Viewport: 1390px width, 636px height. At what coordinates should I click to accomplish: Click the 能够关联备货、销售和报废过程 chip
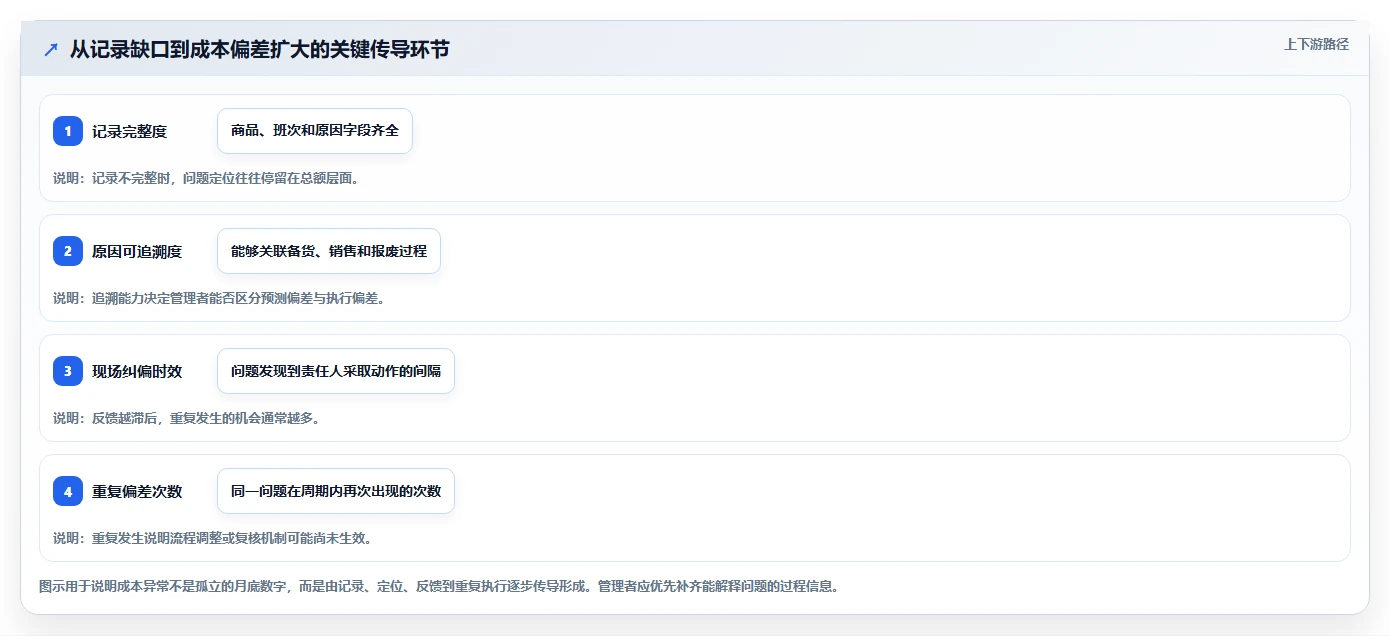click(x=329, y=251)
